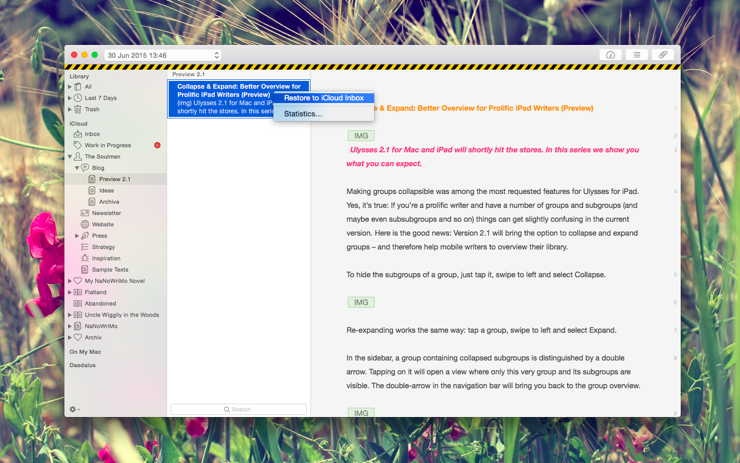The width and height of the screenshot is (740, 463).
Task: Open the navigation list toolbar button
Action: (637, 55)
